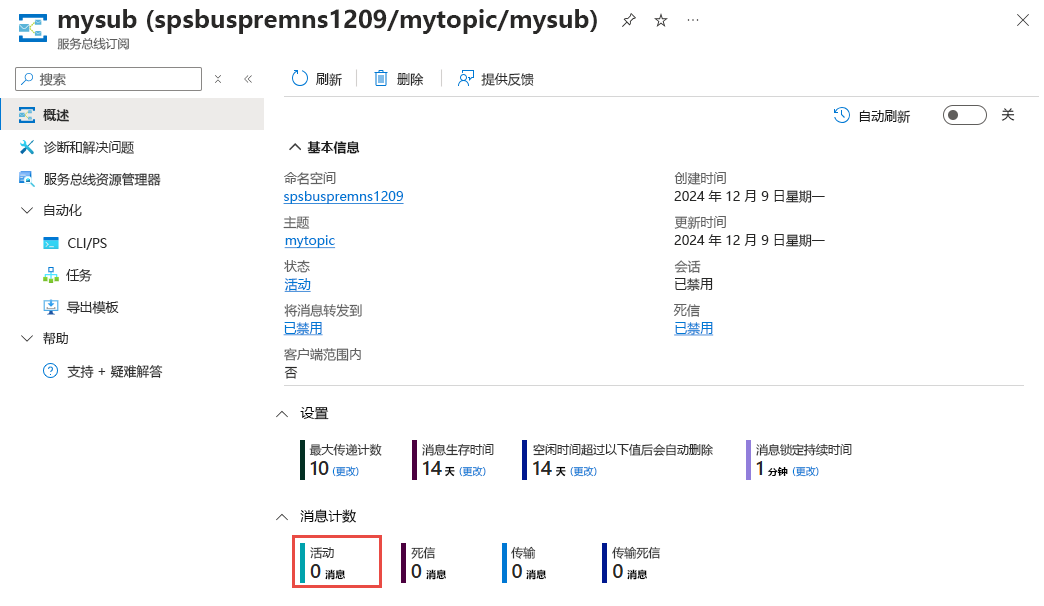Toggle the 自动刷新 switch on
The width and height of the screenshot is (1044, 606).
click(x=964, y=115)
